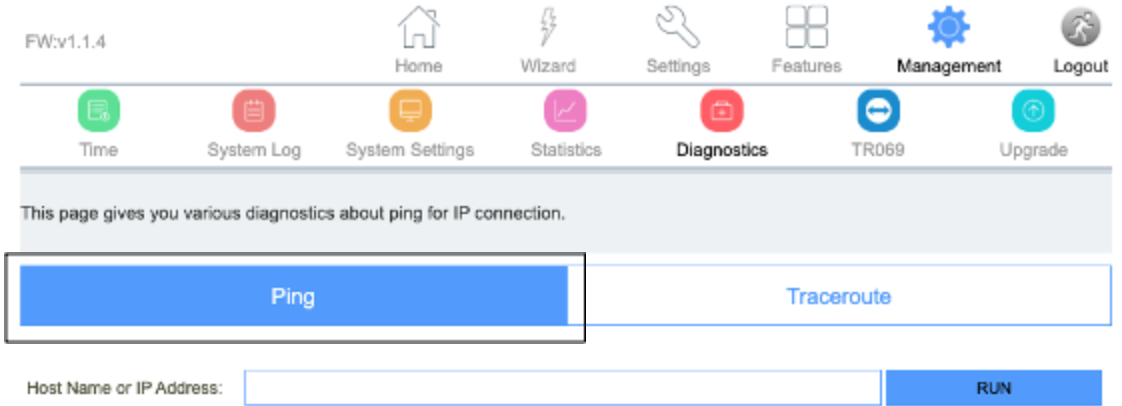Viewport: 1122px width, 406px height.
Task: Open the green Time icon
Action: click(99, 111)
